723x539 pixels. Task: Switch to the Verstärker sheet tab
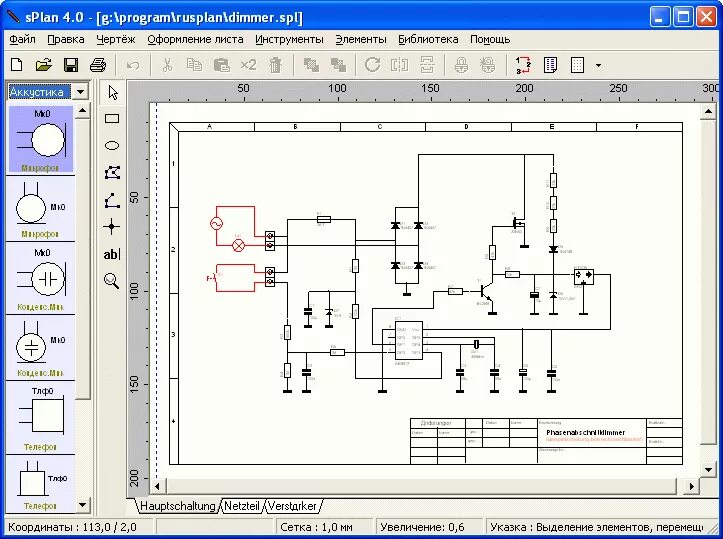pos(291,506)
